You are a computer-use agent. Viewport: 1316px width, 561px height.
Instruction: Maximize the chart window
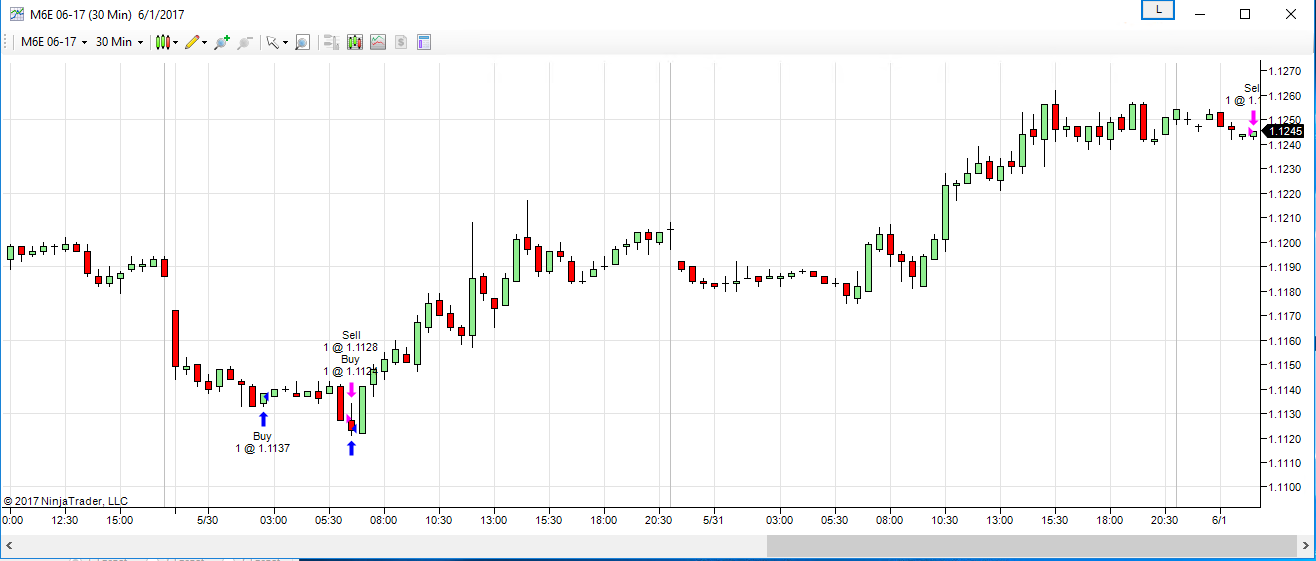pos(1245,14)
